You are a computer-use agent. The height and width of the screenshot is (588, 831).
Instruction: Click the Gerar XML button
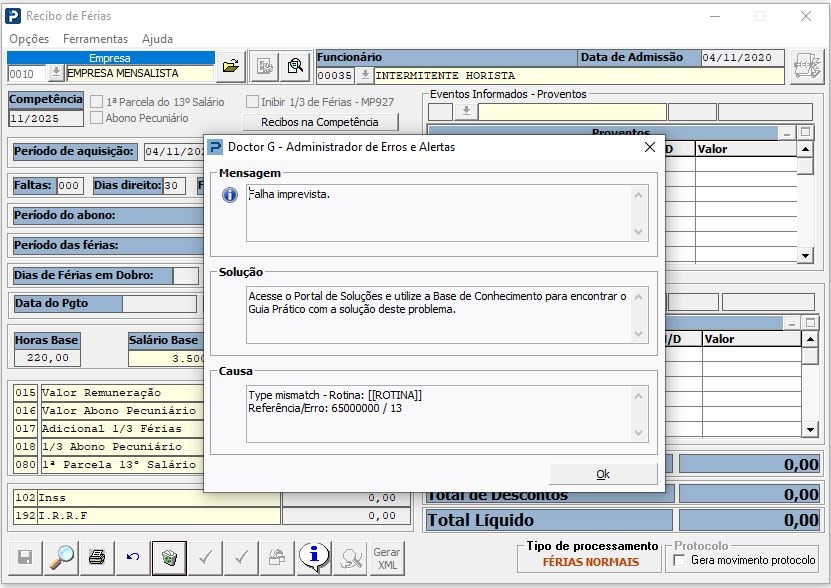pyautogui.click(x=386, y=558)
